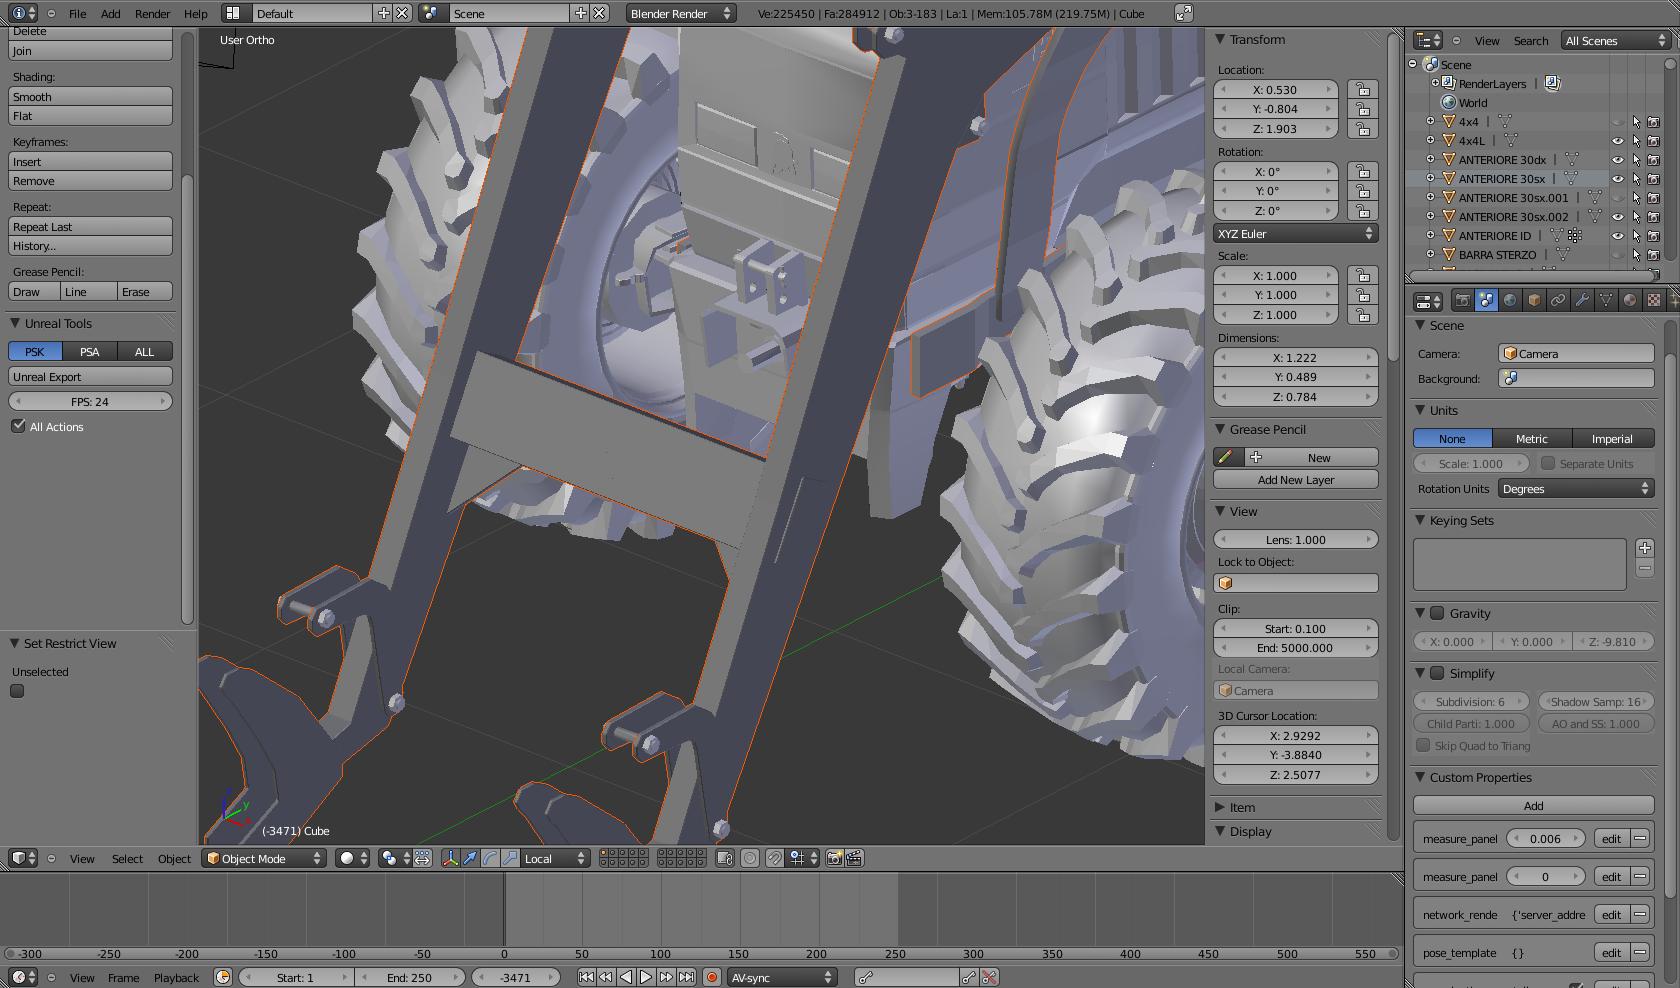Toggle the All Actions checkbox
This screenshot has height=988, width=1680.
[18, 426]
